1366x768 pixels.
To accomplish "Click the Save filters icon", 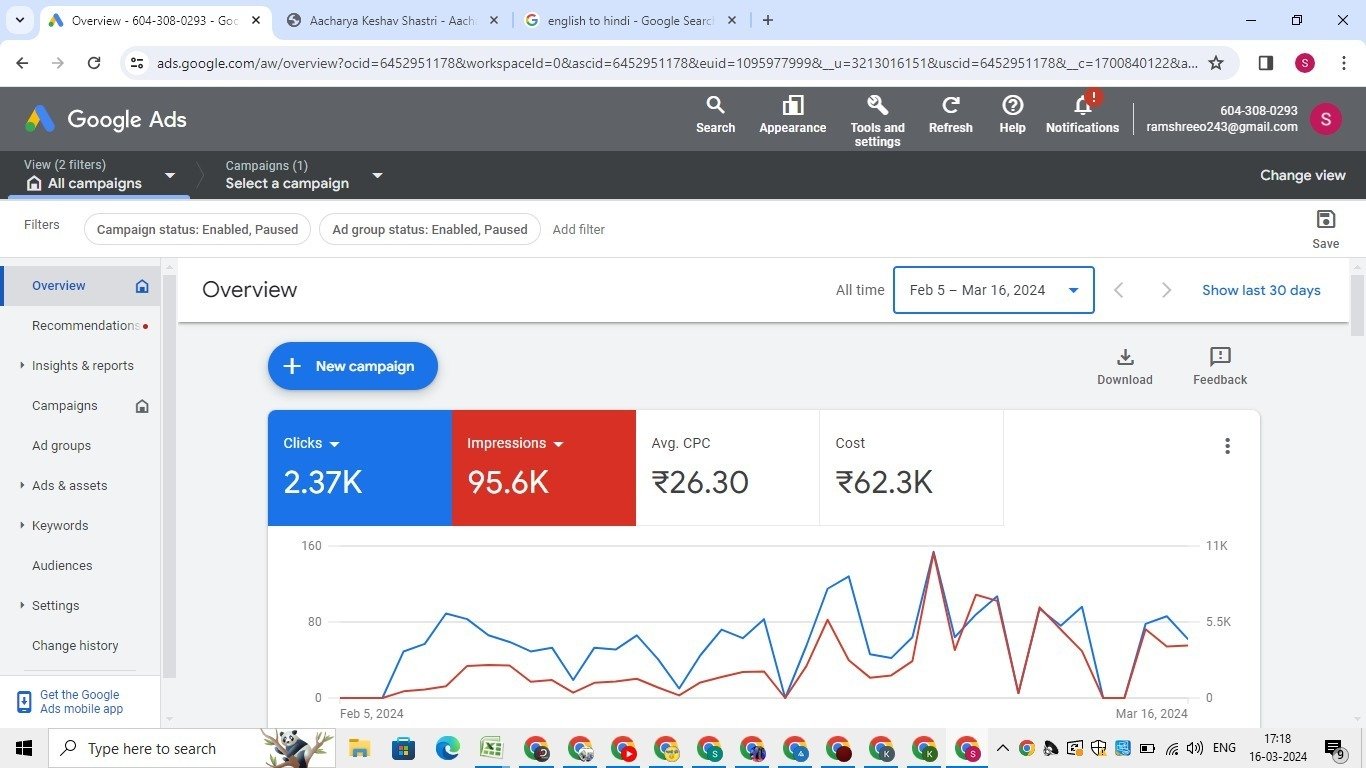I will pos(1325,221).
